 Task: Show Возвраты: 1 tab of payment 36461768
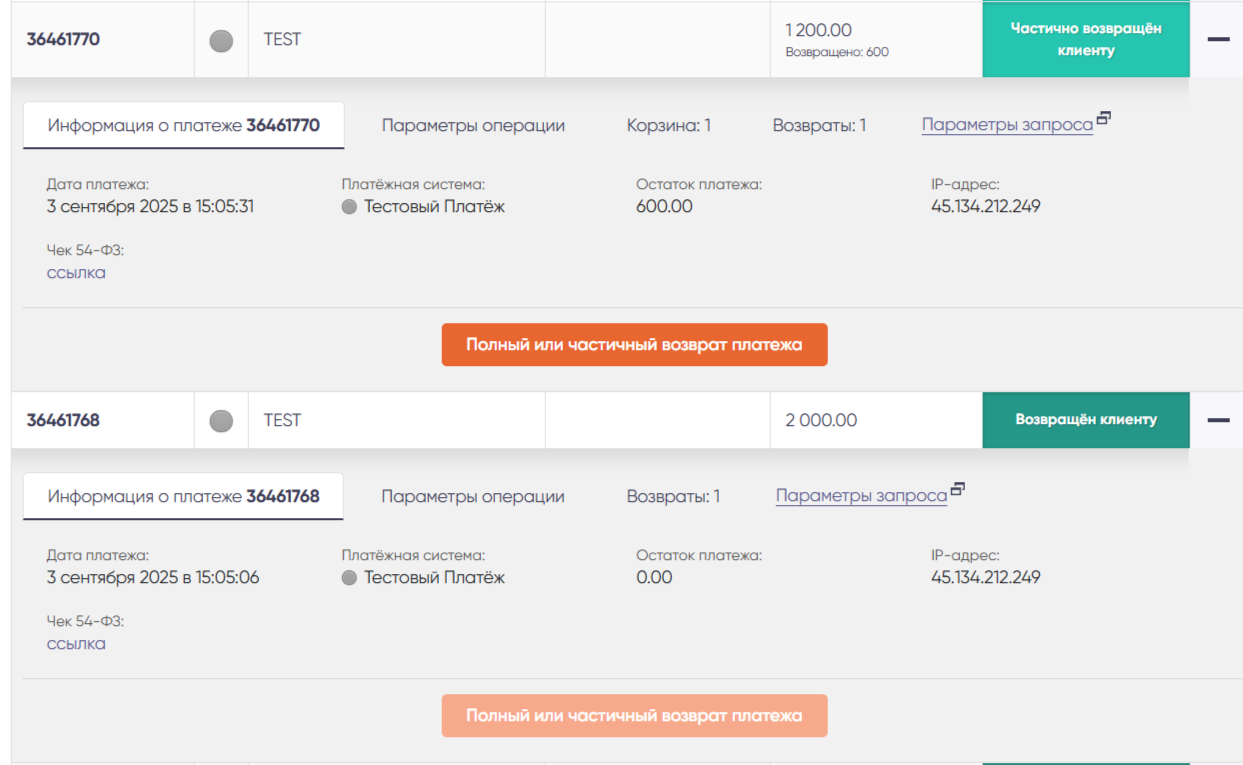[673, 497]
